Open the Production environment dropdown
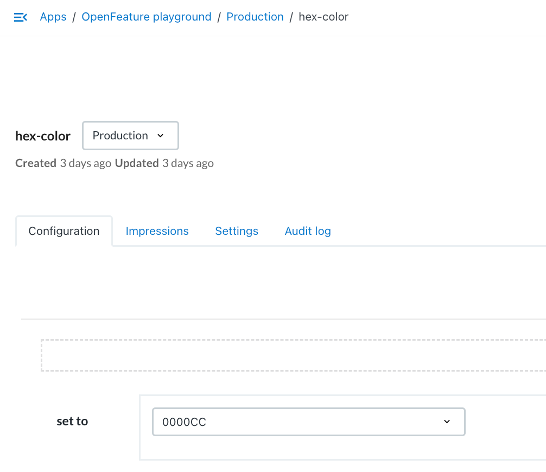 pos(130,136)
